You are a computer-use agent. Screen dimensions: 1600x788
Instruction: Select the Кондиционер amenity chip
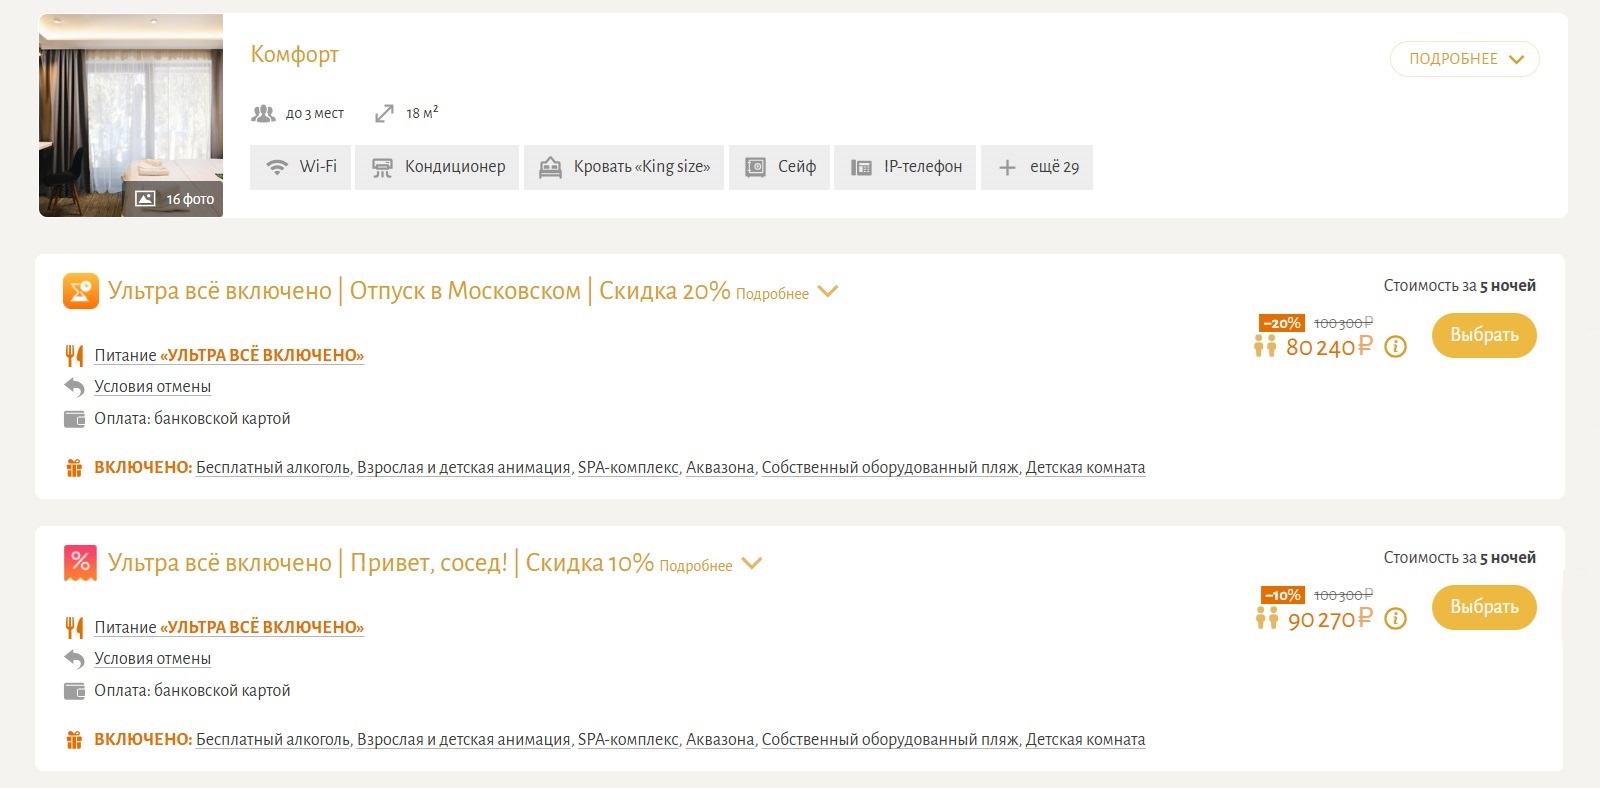(x=437, y=167)
